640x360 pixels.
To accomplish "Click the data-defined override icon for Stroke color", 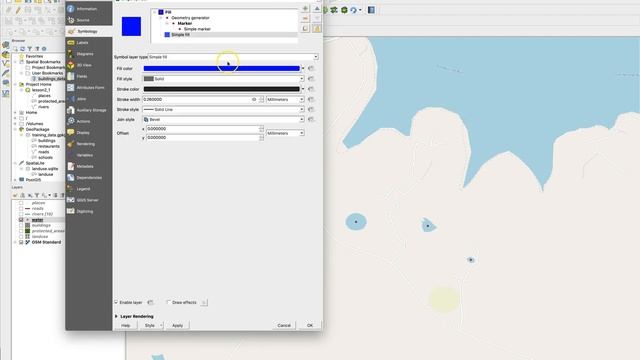I will (x=311, y=89).
